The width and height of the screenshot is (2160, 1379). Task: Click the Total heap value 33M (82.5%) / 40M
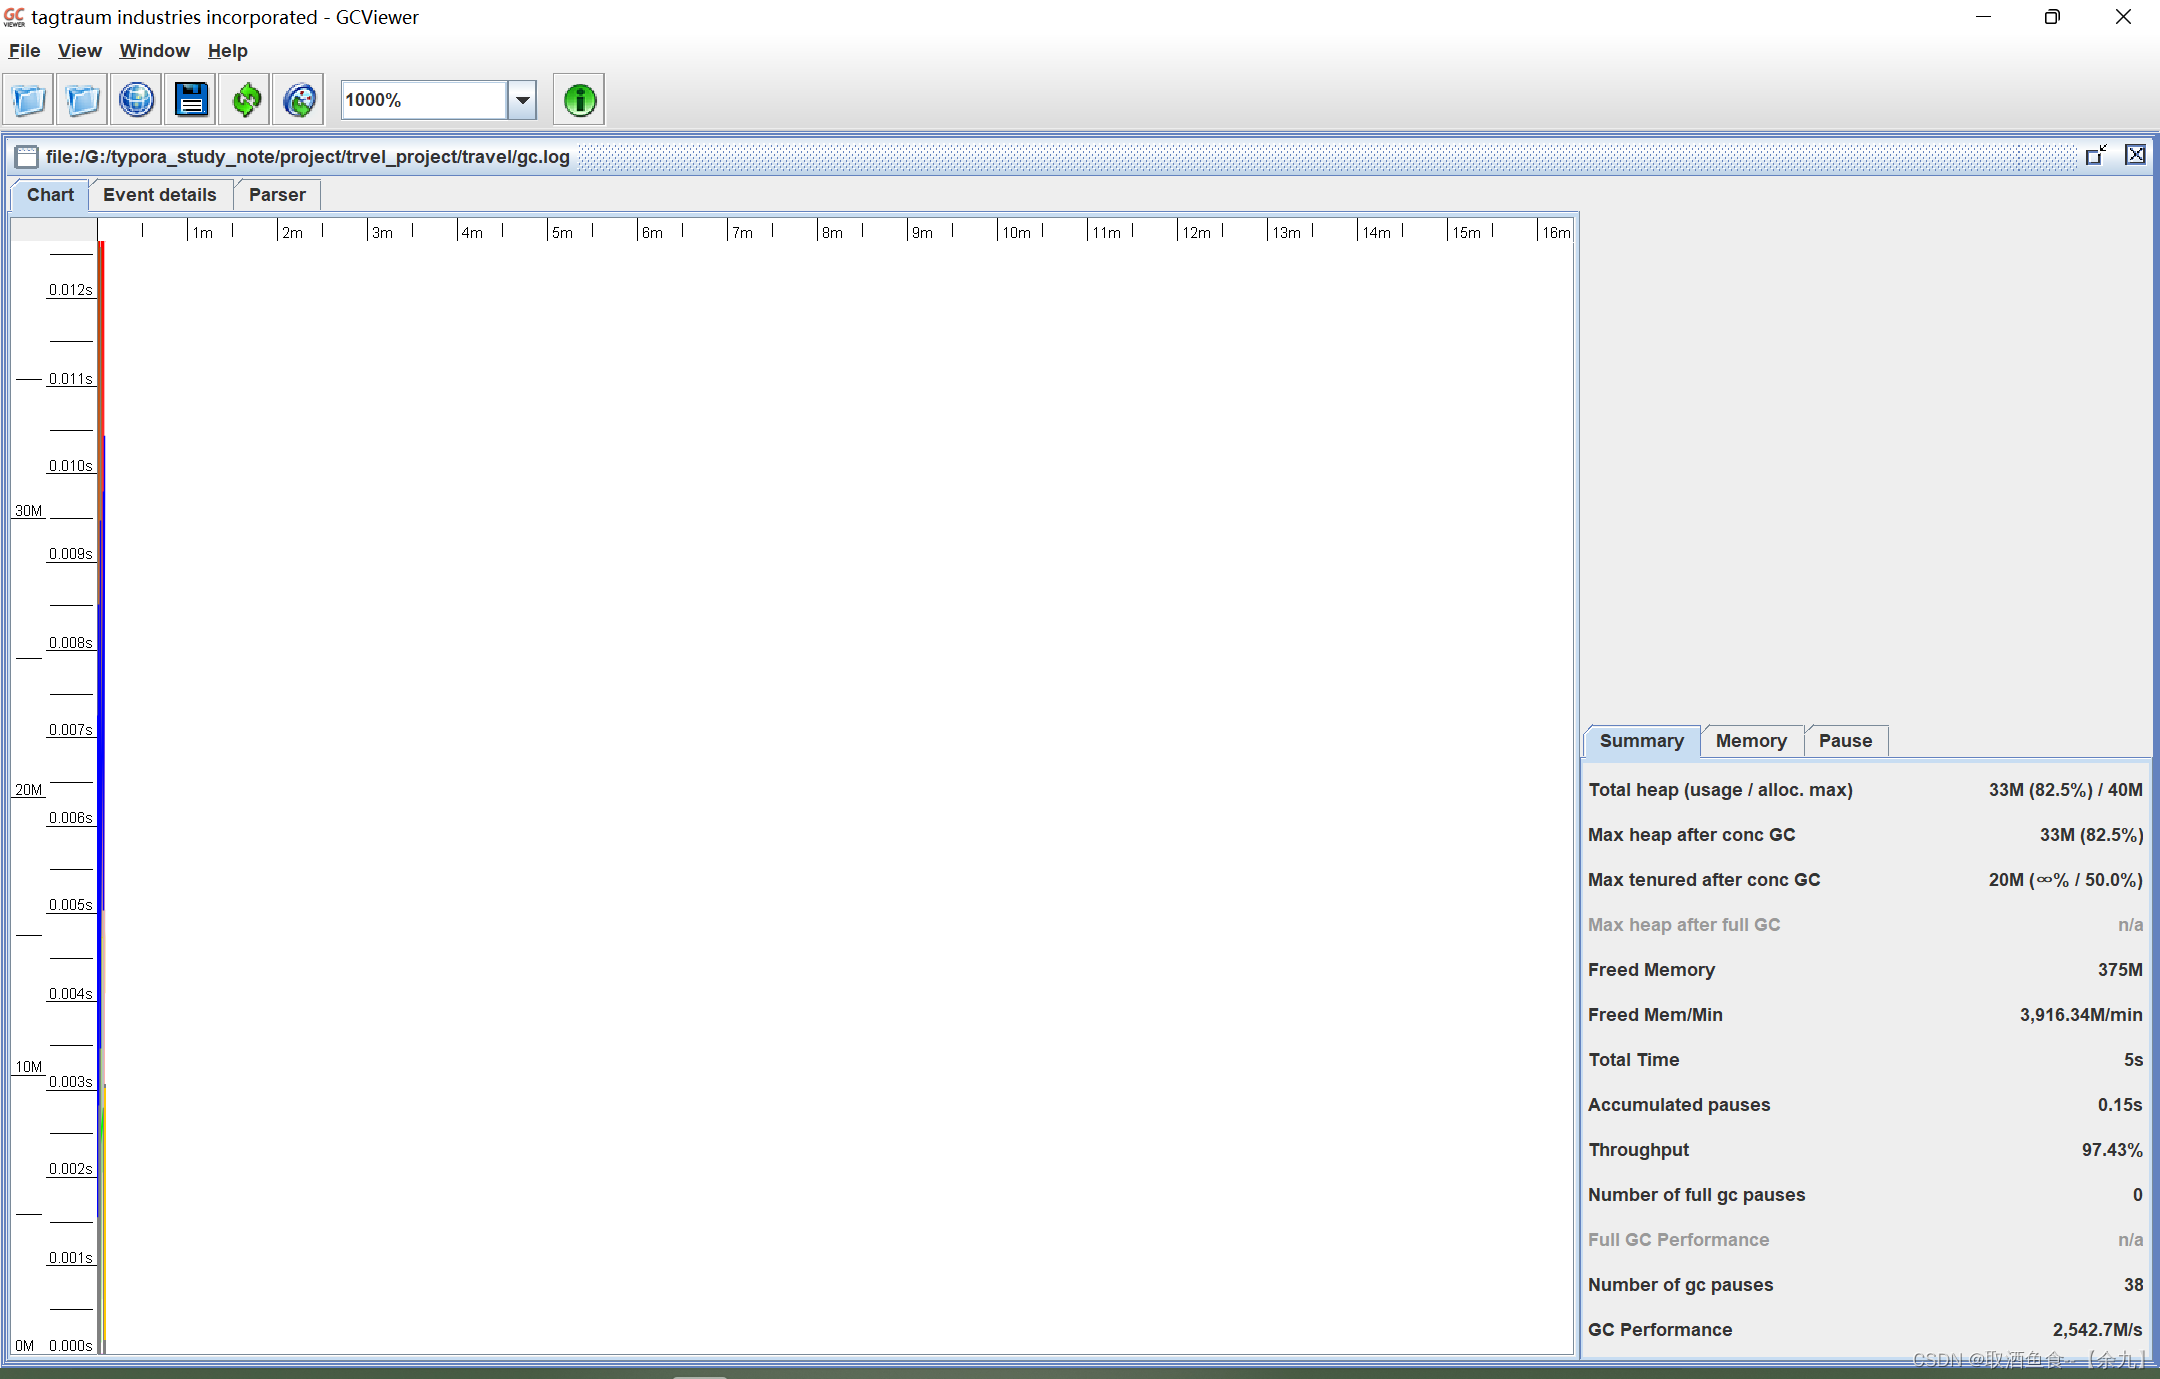(x=2065, y=790)
